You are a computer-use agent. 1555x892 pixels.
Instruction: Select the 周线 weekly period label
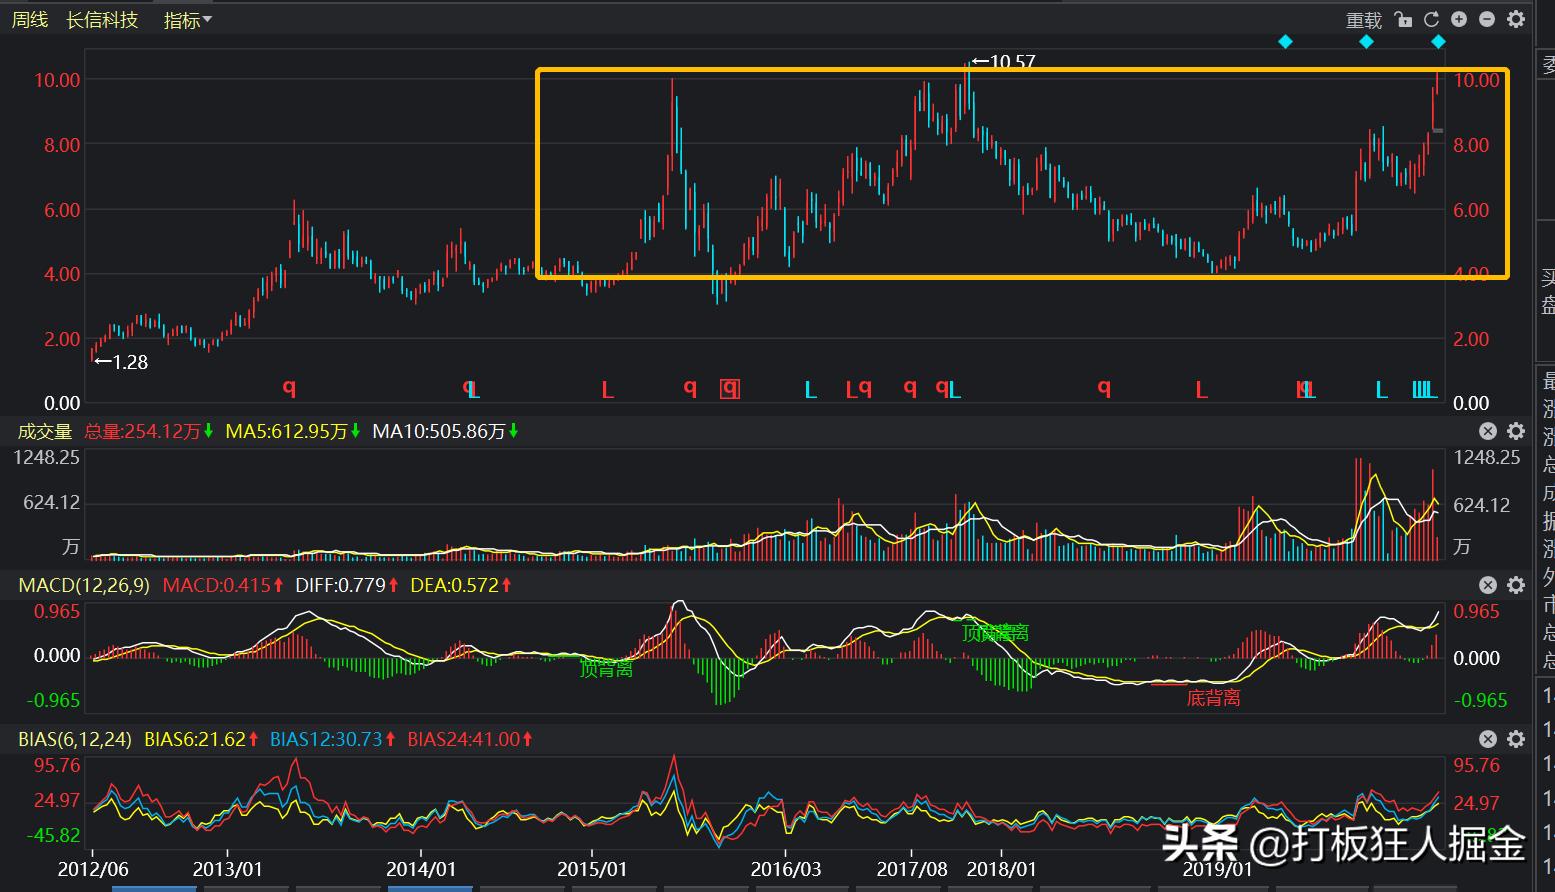[x=30, y=20]
